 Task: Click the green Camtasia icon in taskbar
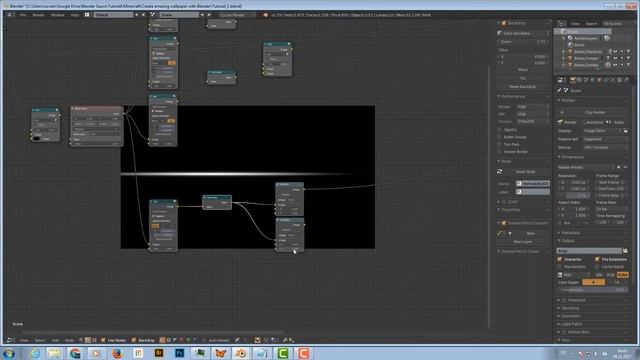(x=282, y=353)
